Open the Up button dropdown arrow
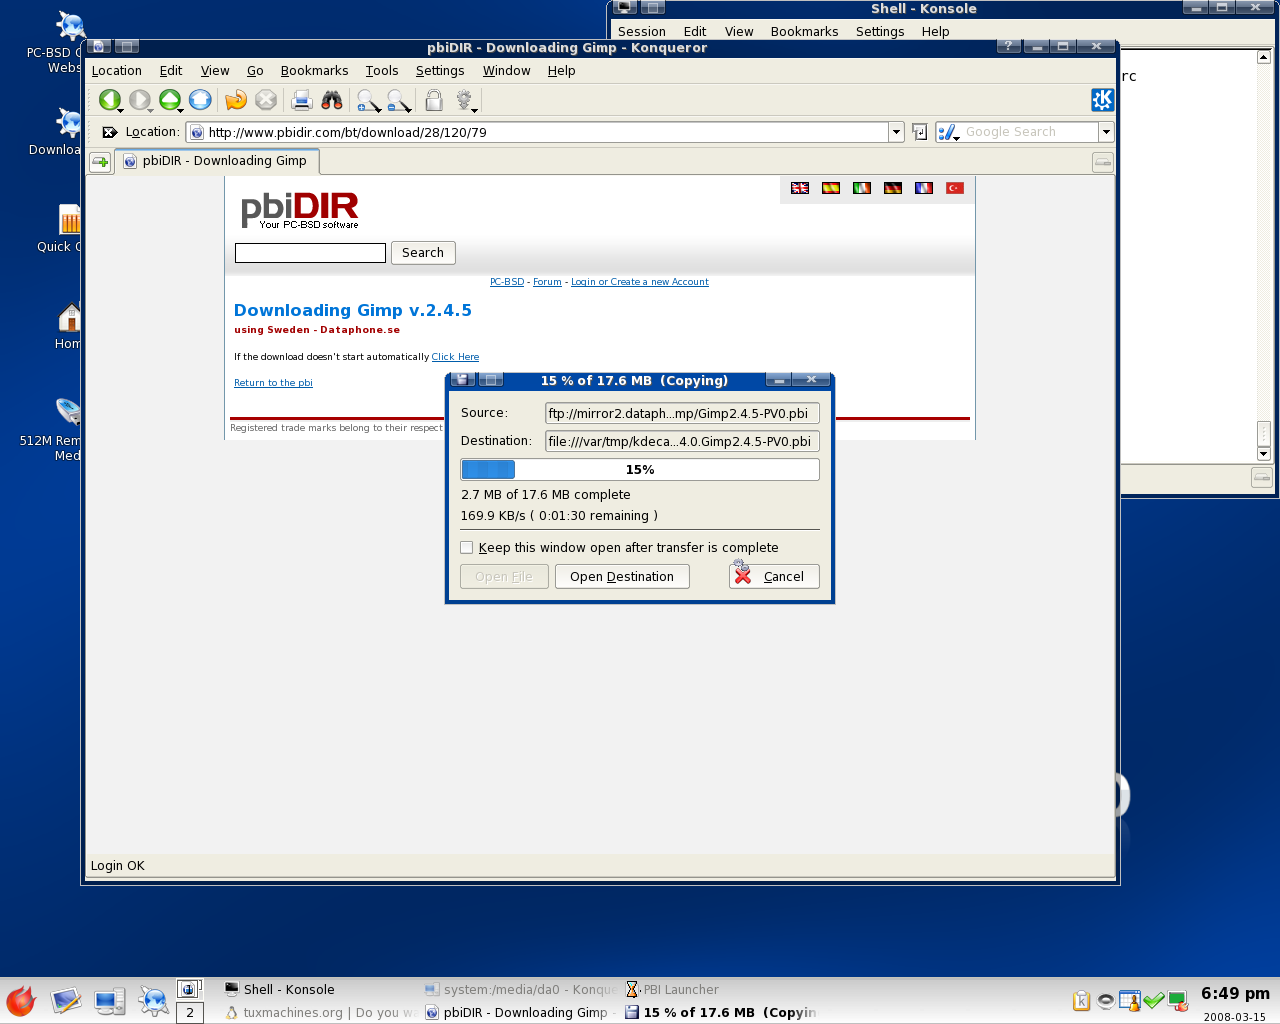 (181, 110)
